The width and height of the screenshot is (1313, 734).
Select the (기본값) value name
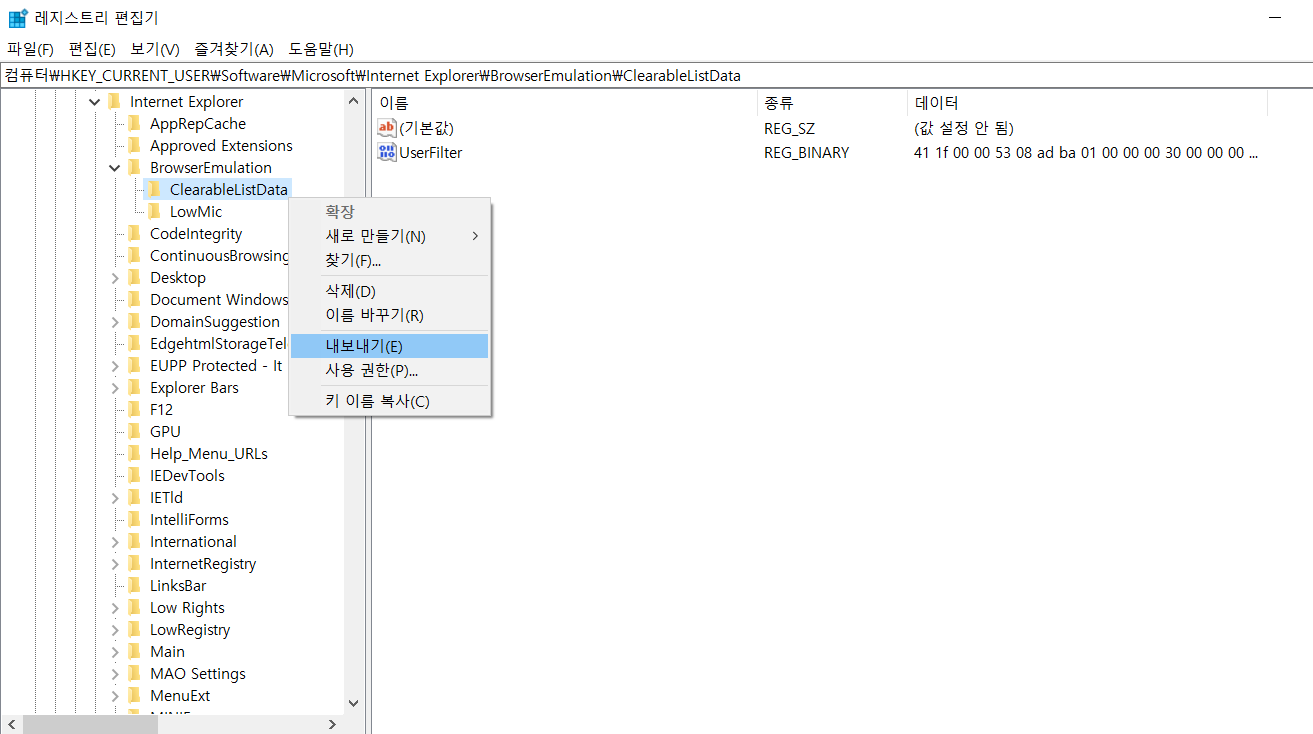click(427, 129)
